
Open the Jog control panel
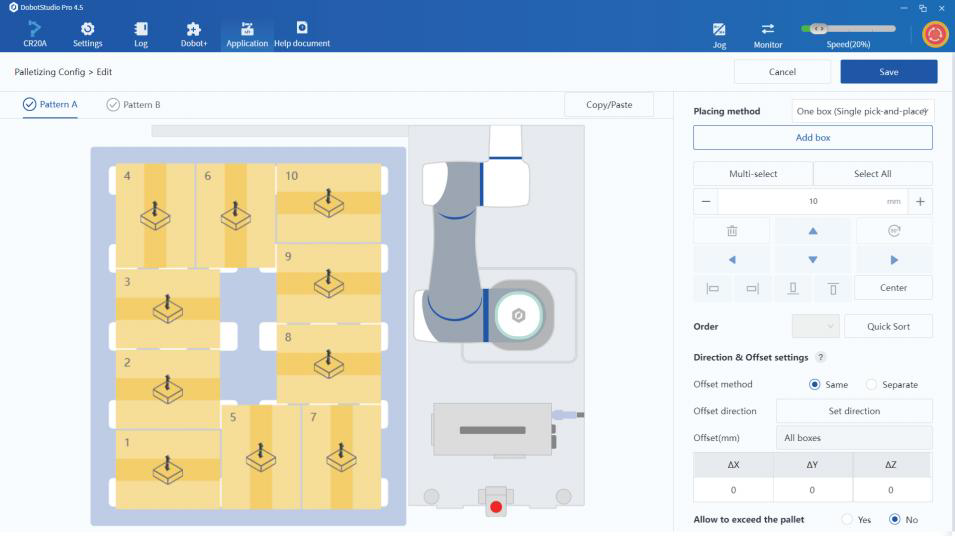(x=718, y=35)
